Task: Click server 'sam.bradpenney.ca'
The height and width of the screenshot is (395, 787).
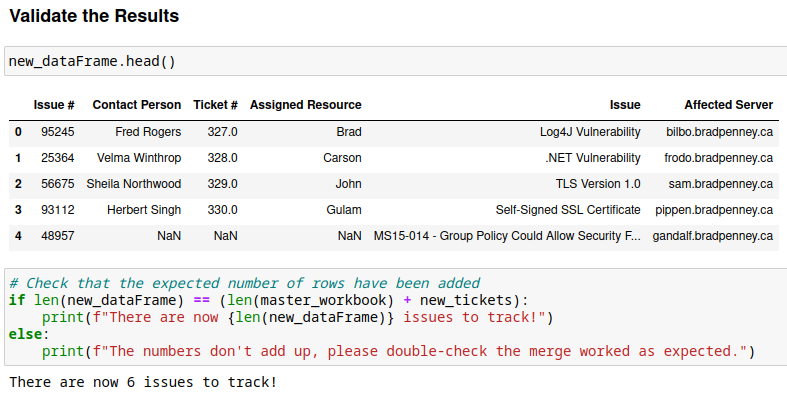Action: click(721, 184)
